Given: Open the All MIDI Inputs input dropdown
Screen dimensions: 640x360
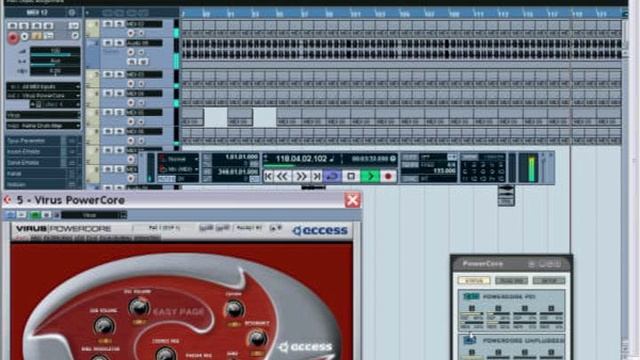Looking at the screenshot, I should click(x=43, y=87).
